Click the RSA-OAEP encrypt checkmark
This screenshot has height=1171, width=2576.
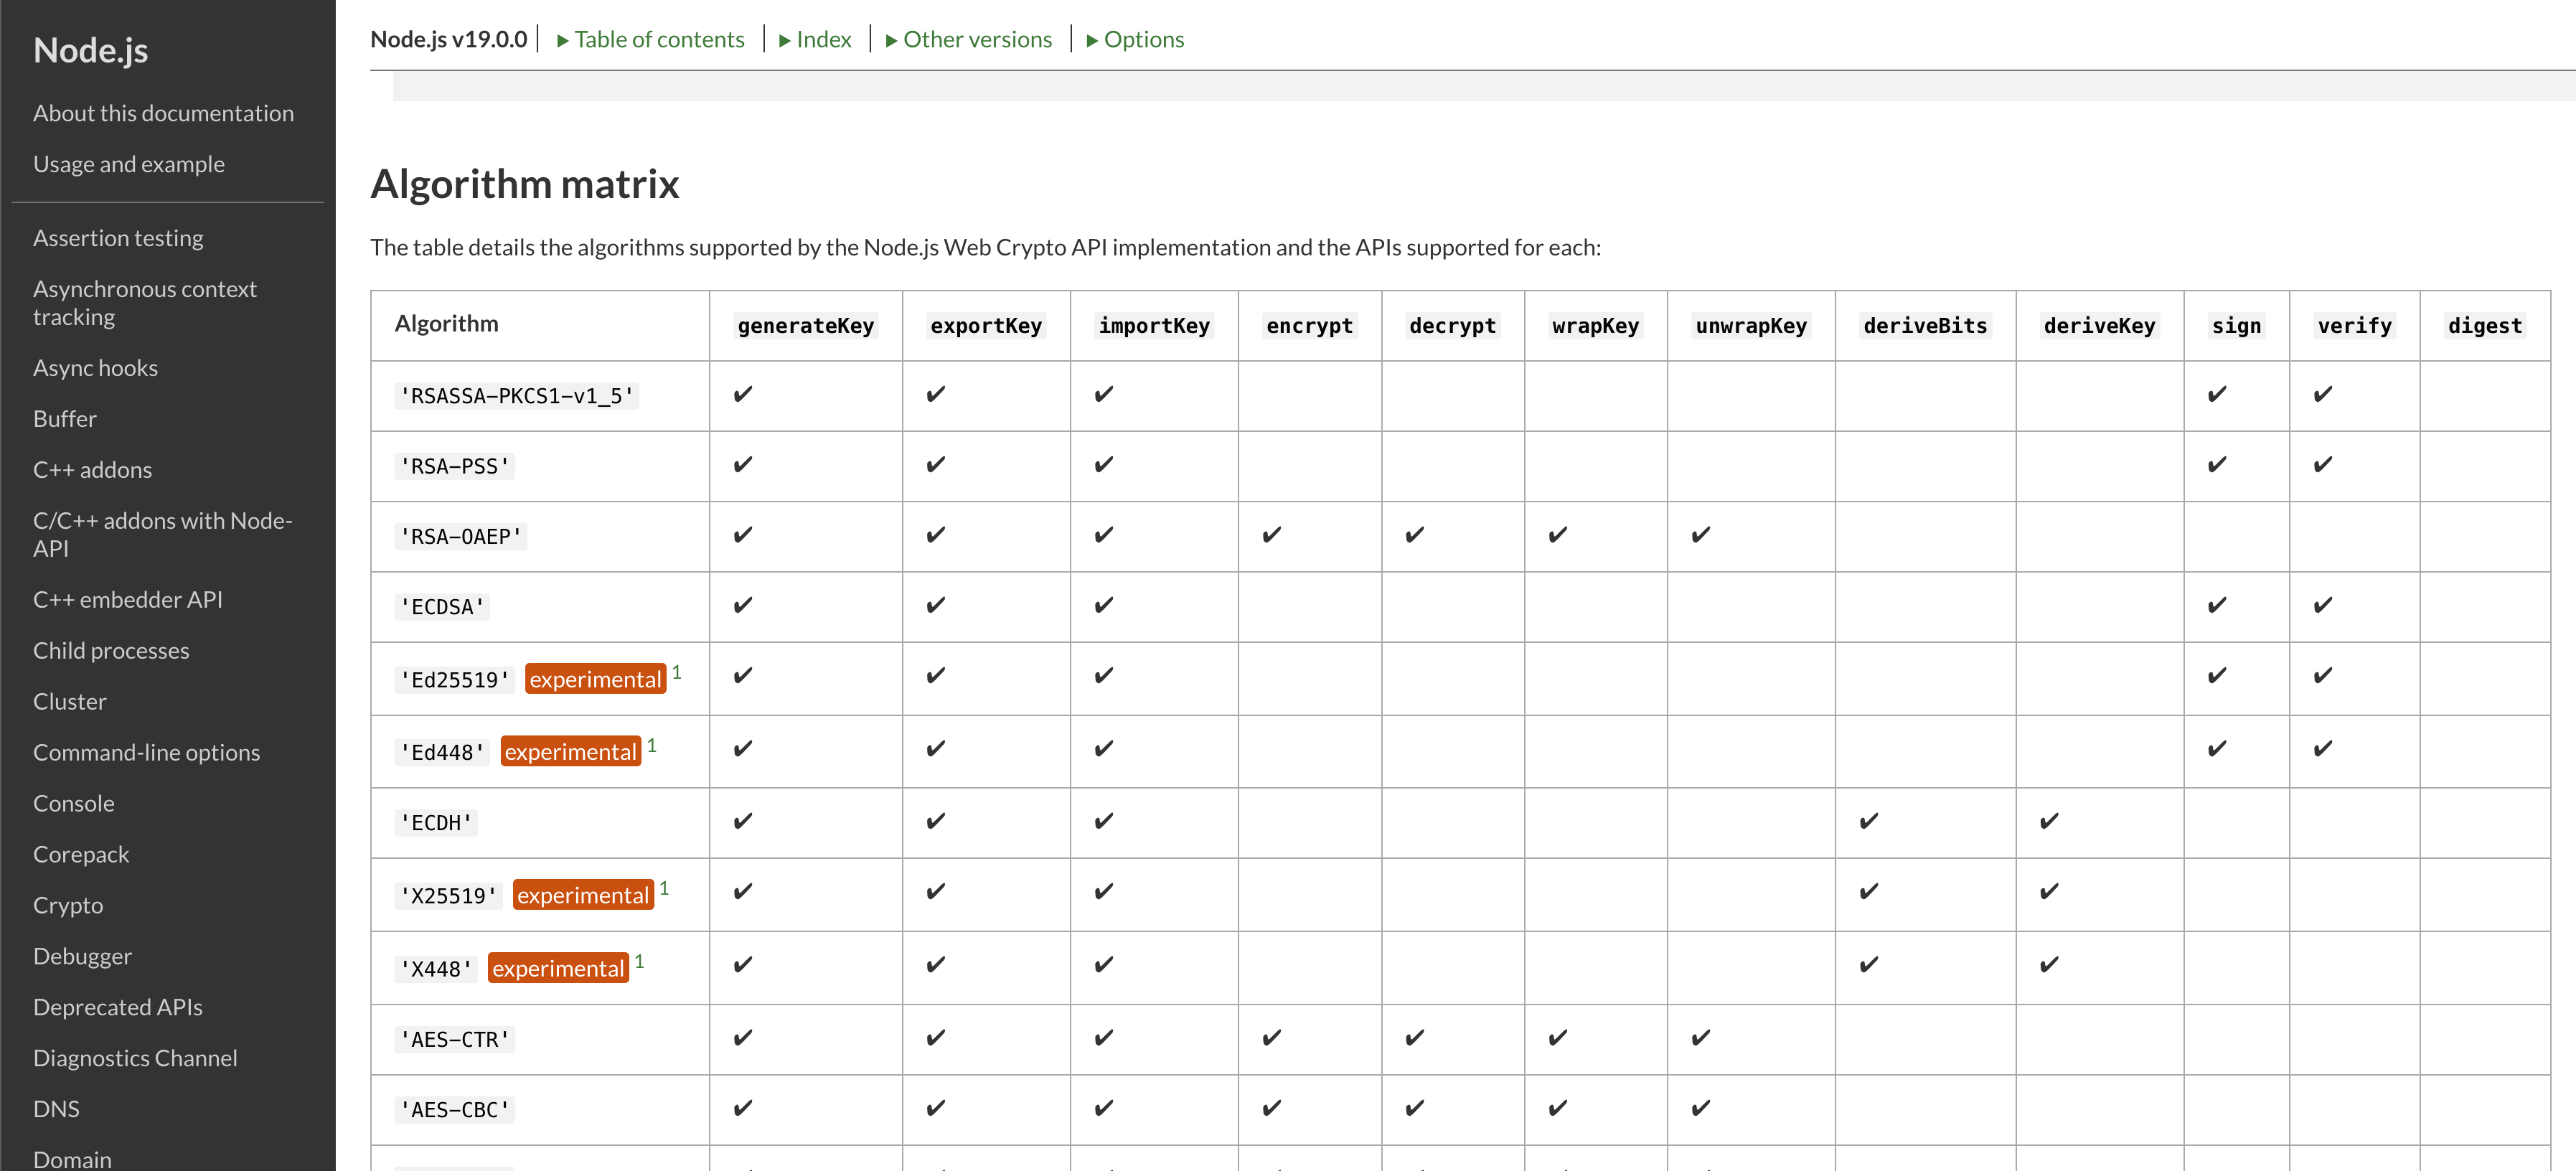(1271, 535)
